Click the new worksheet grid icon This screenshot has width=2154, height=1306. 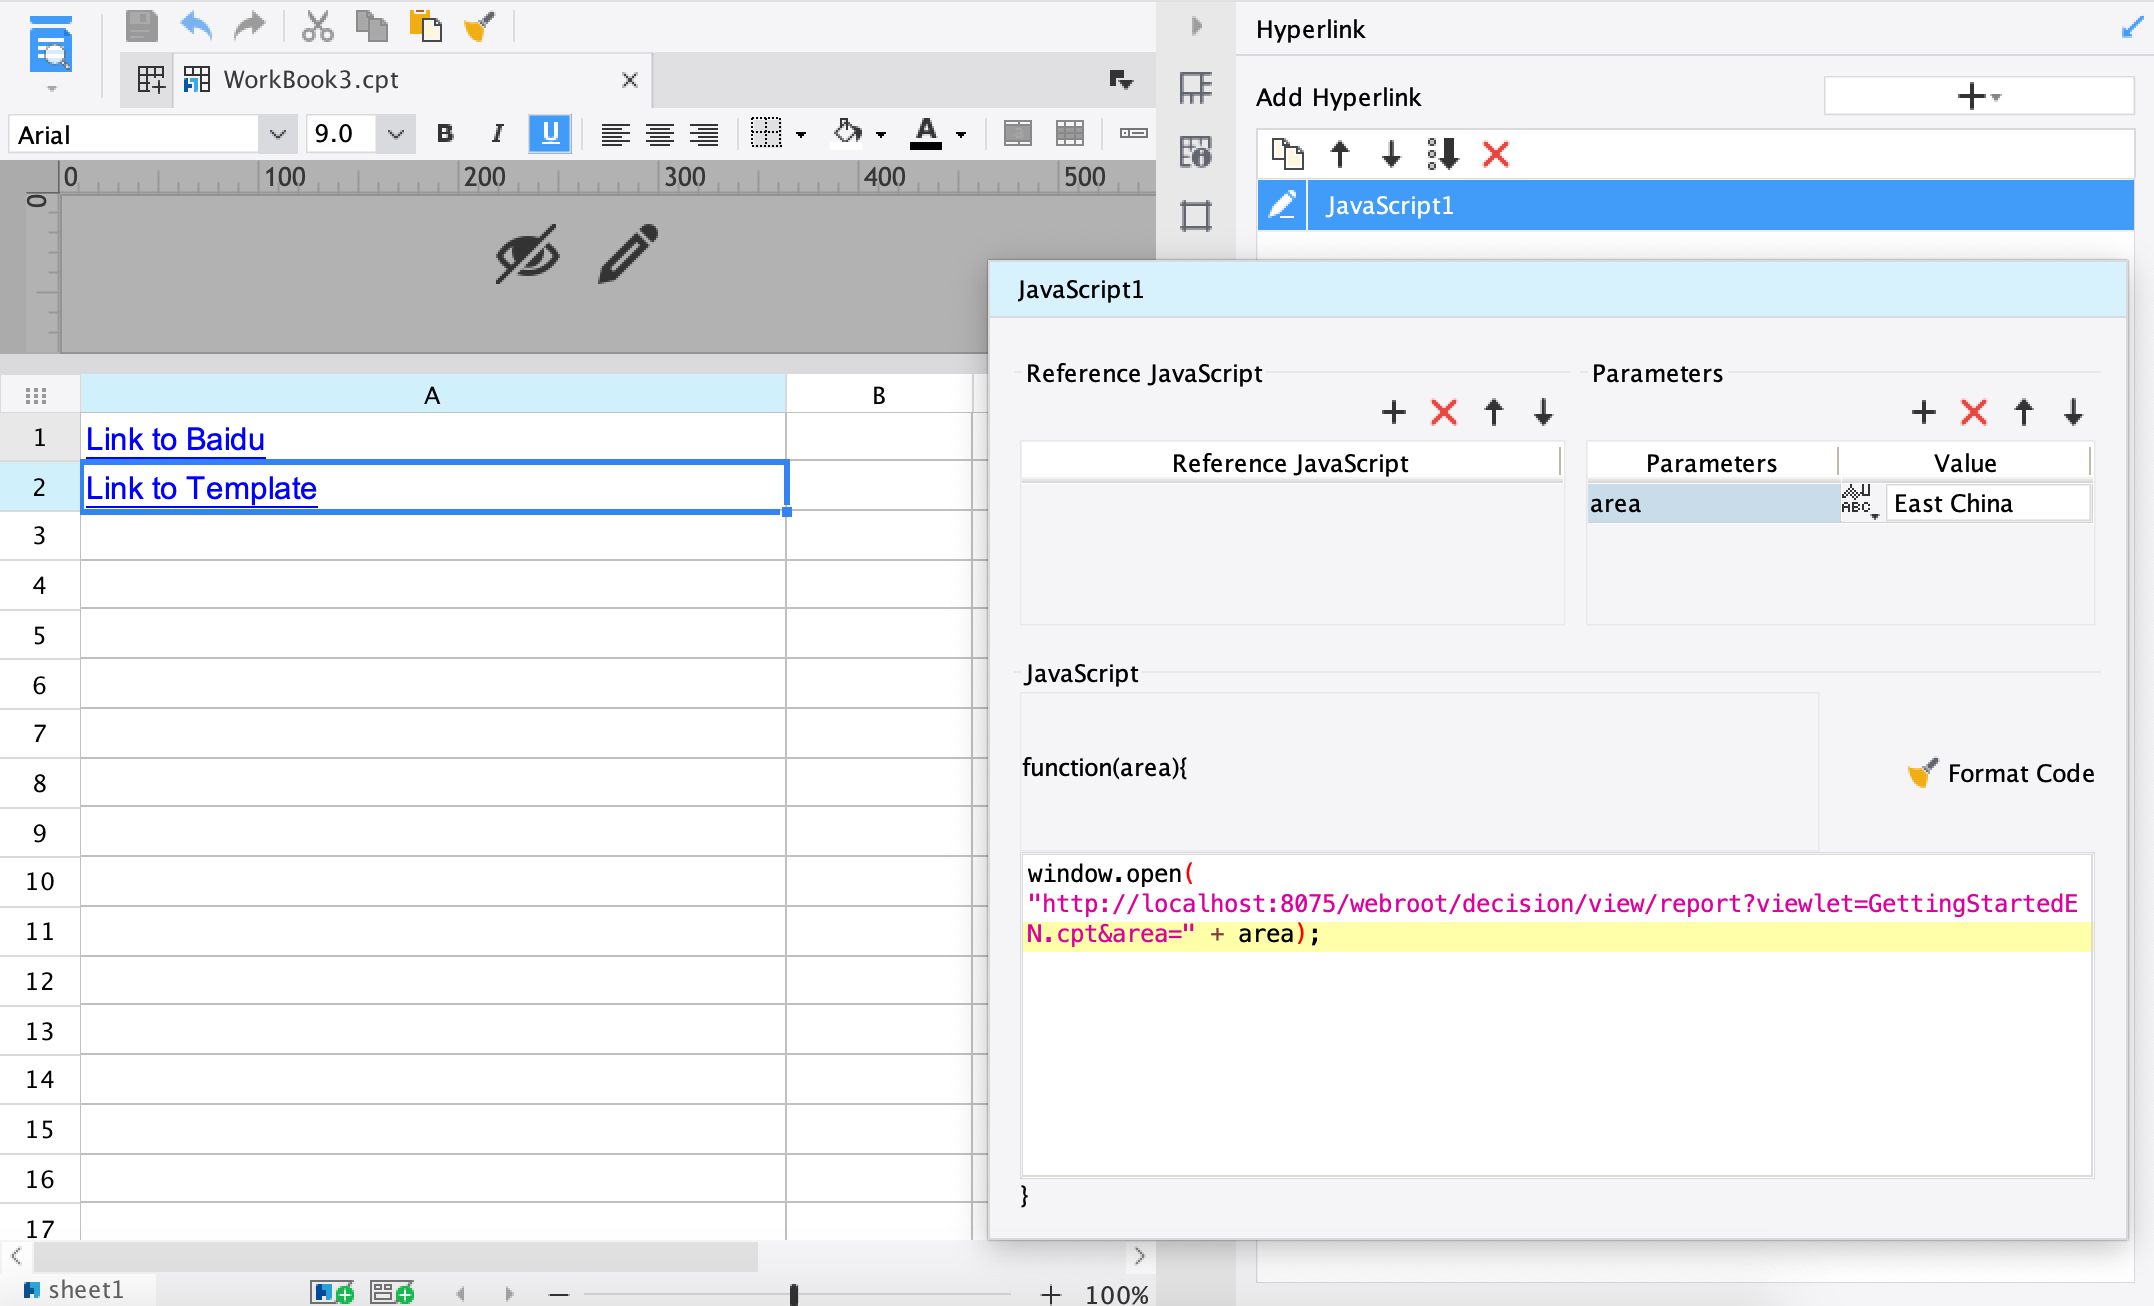(x=151, y=80)
